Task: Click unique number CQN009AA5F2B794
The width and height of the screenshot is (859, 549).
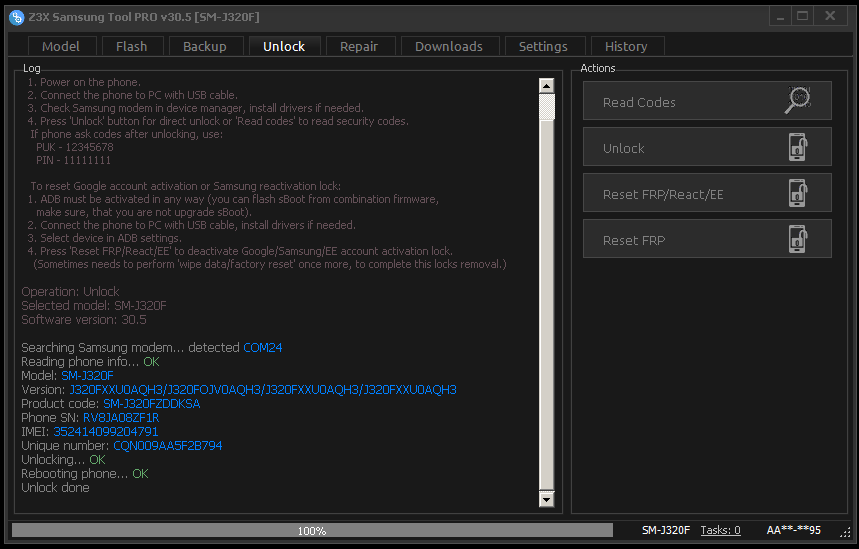Action: click(168, 445)
